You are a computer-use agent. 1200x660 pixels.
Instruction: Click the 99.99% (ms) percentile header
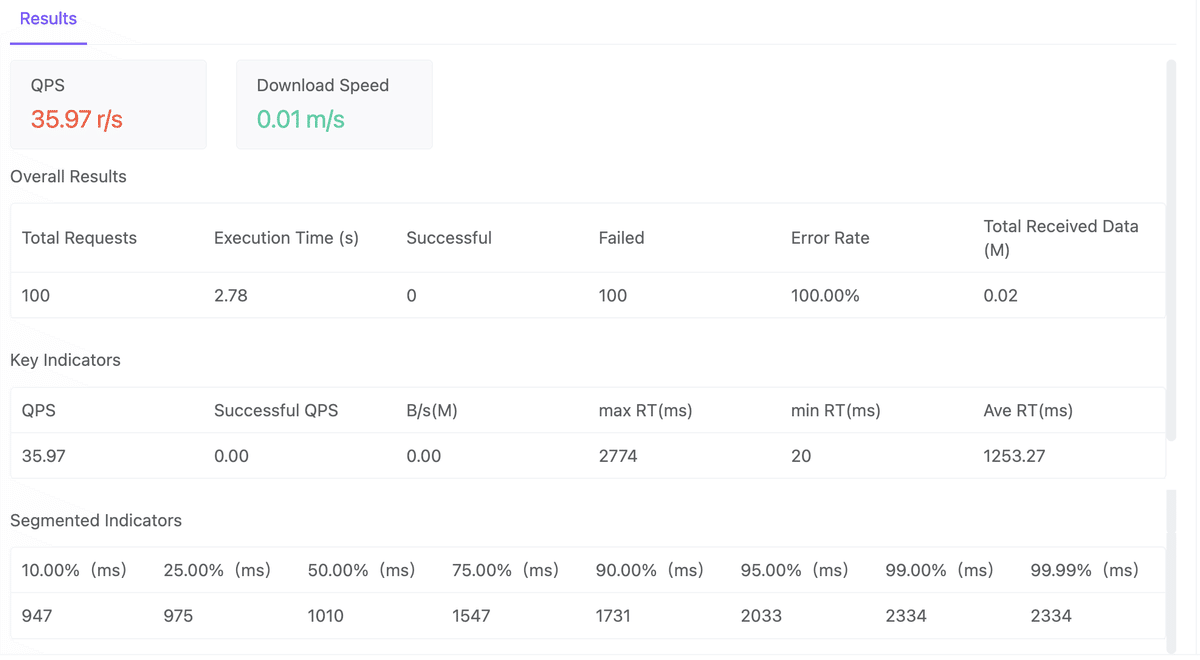point(1084,570)
